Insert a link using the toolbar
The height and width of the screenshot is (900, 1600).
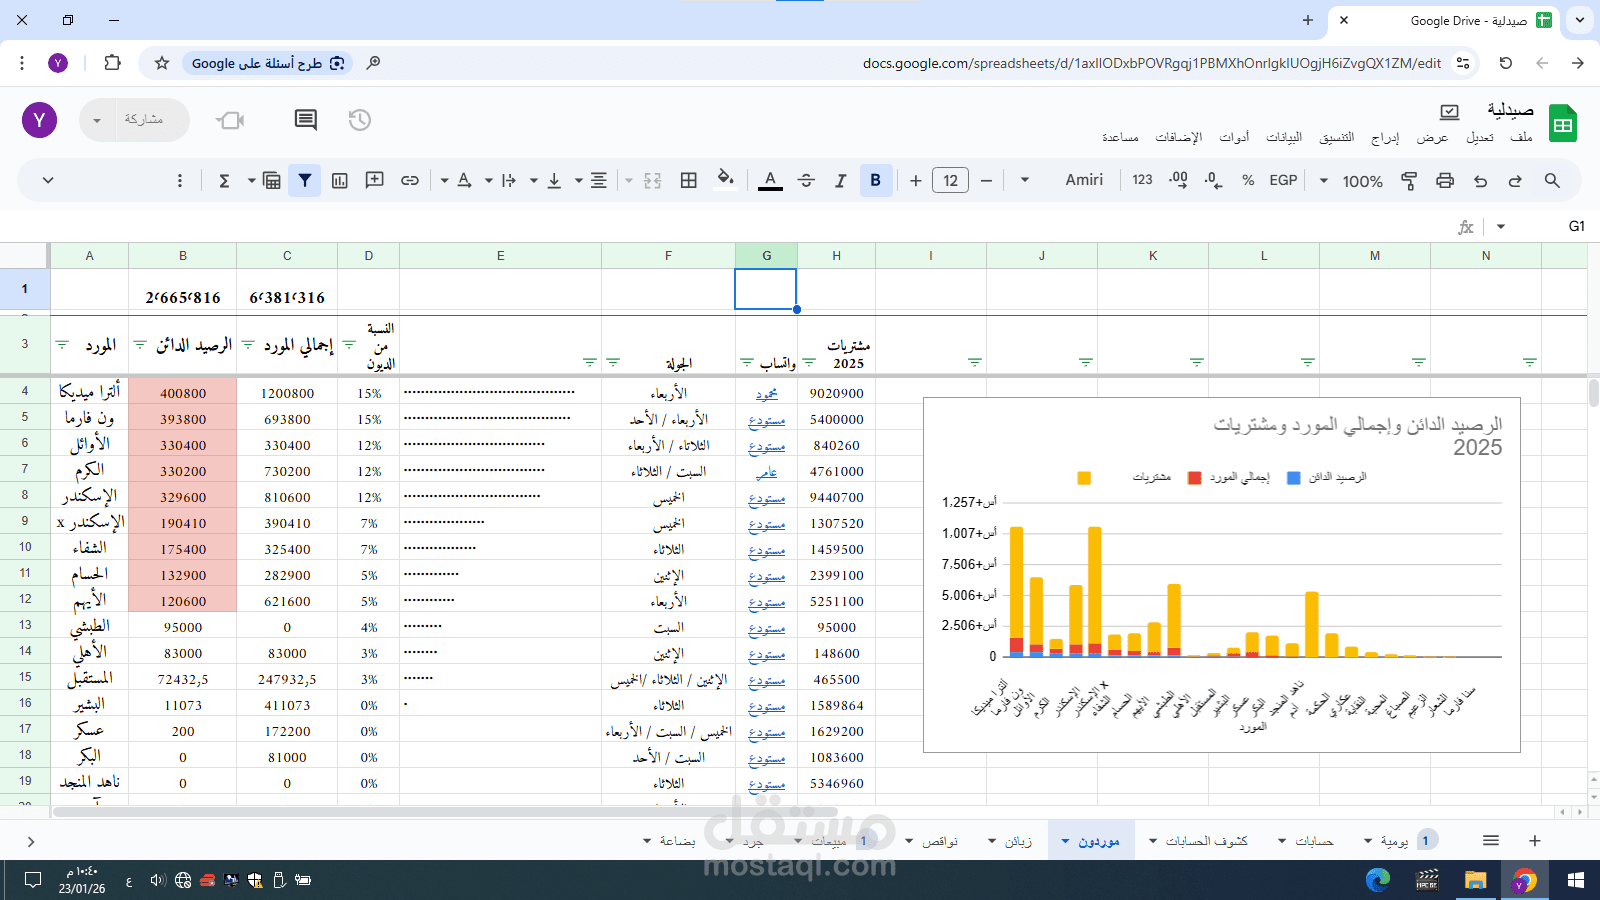[410, 181]
